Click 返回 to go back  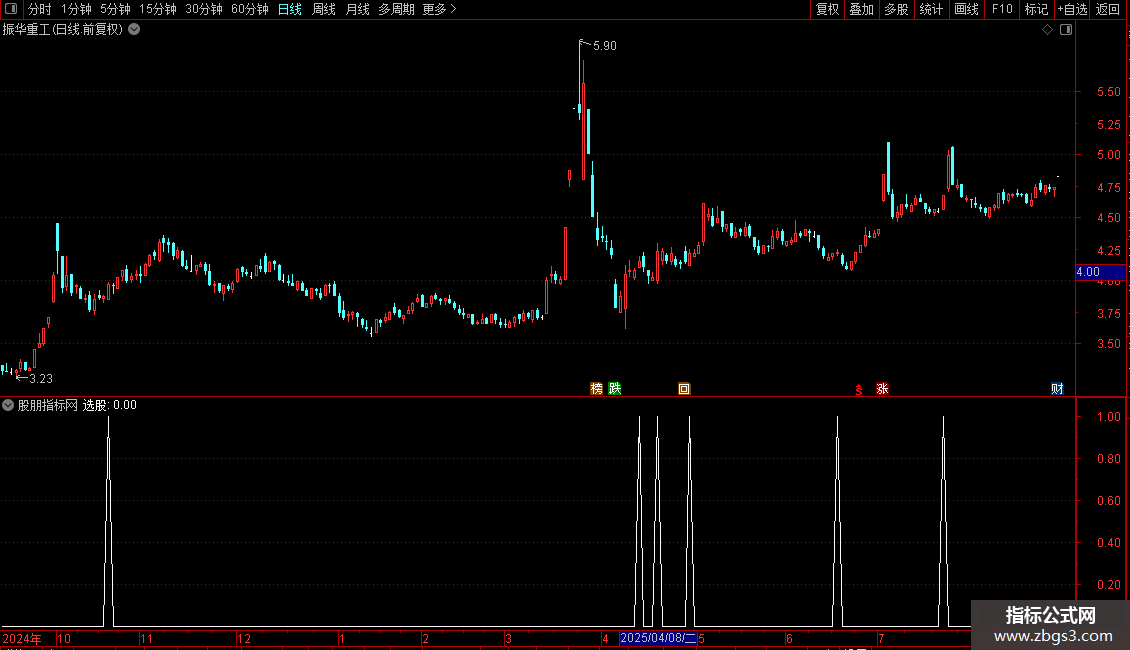tap(1108, 9)
